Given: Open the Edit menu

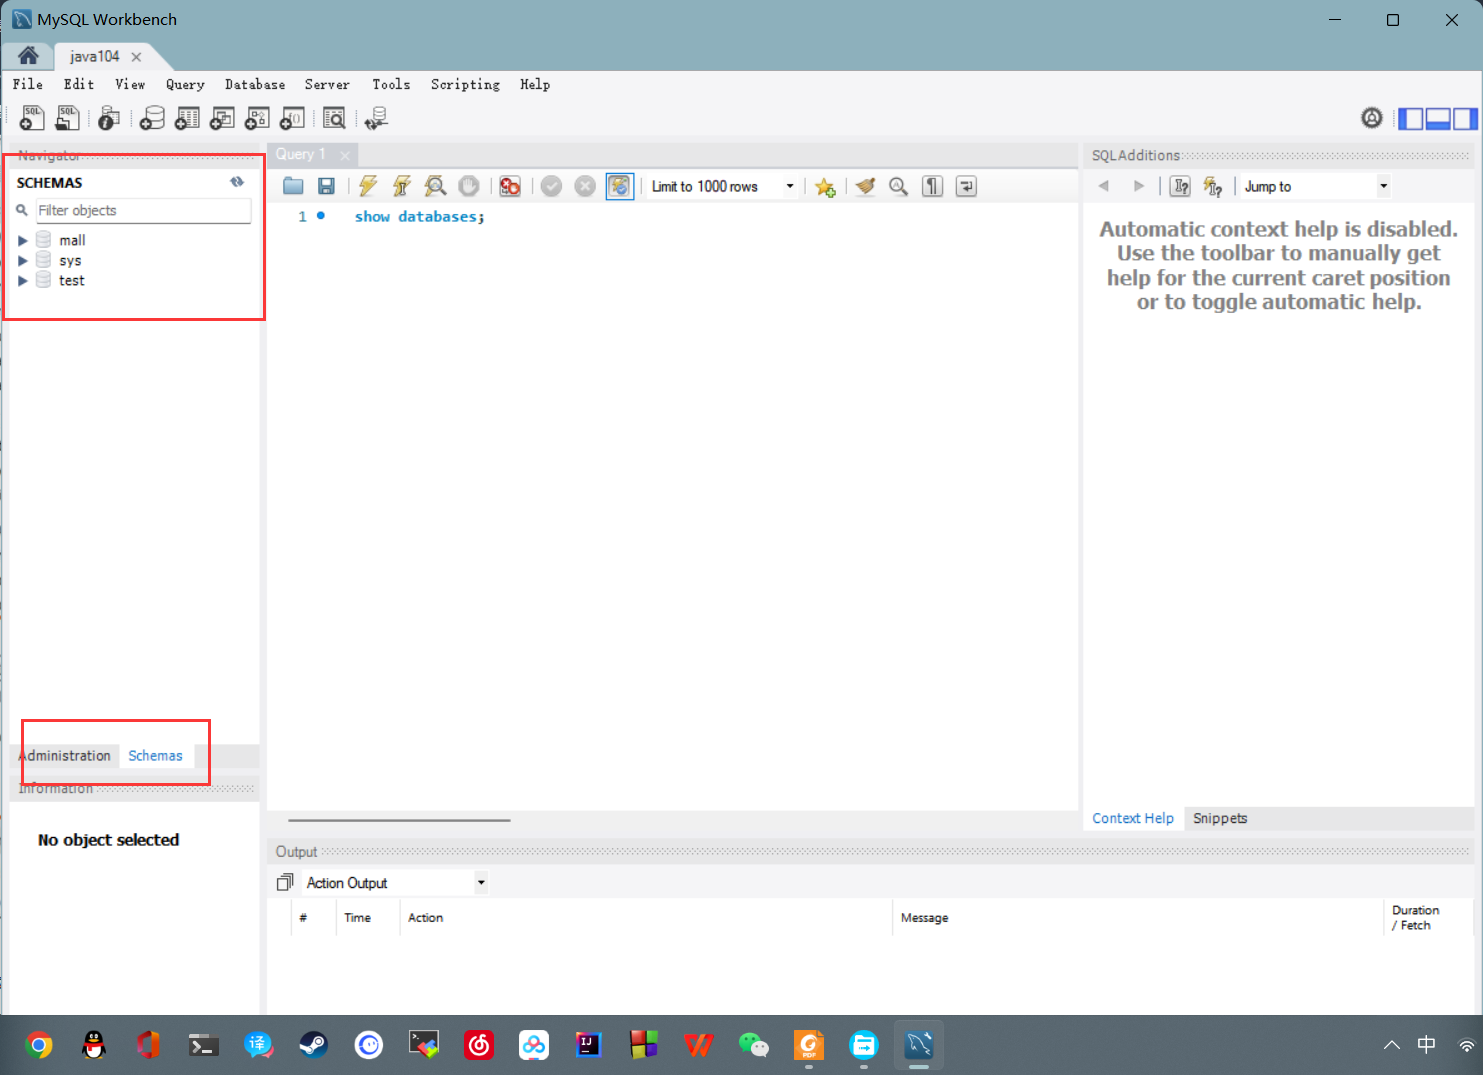Looking at the screenshot, I should click(x=79, y=84).
